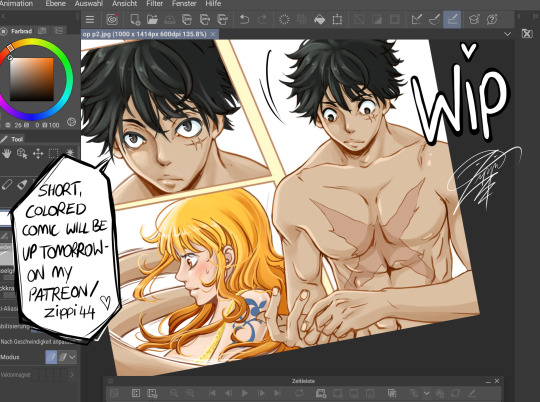Image resolution: width=540 pixels, height=402 pixels.
Task: Click the Fill paint bucket icon
Action: click(x=320, y=20)
